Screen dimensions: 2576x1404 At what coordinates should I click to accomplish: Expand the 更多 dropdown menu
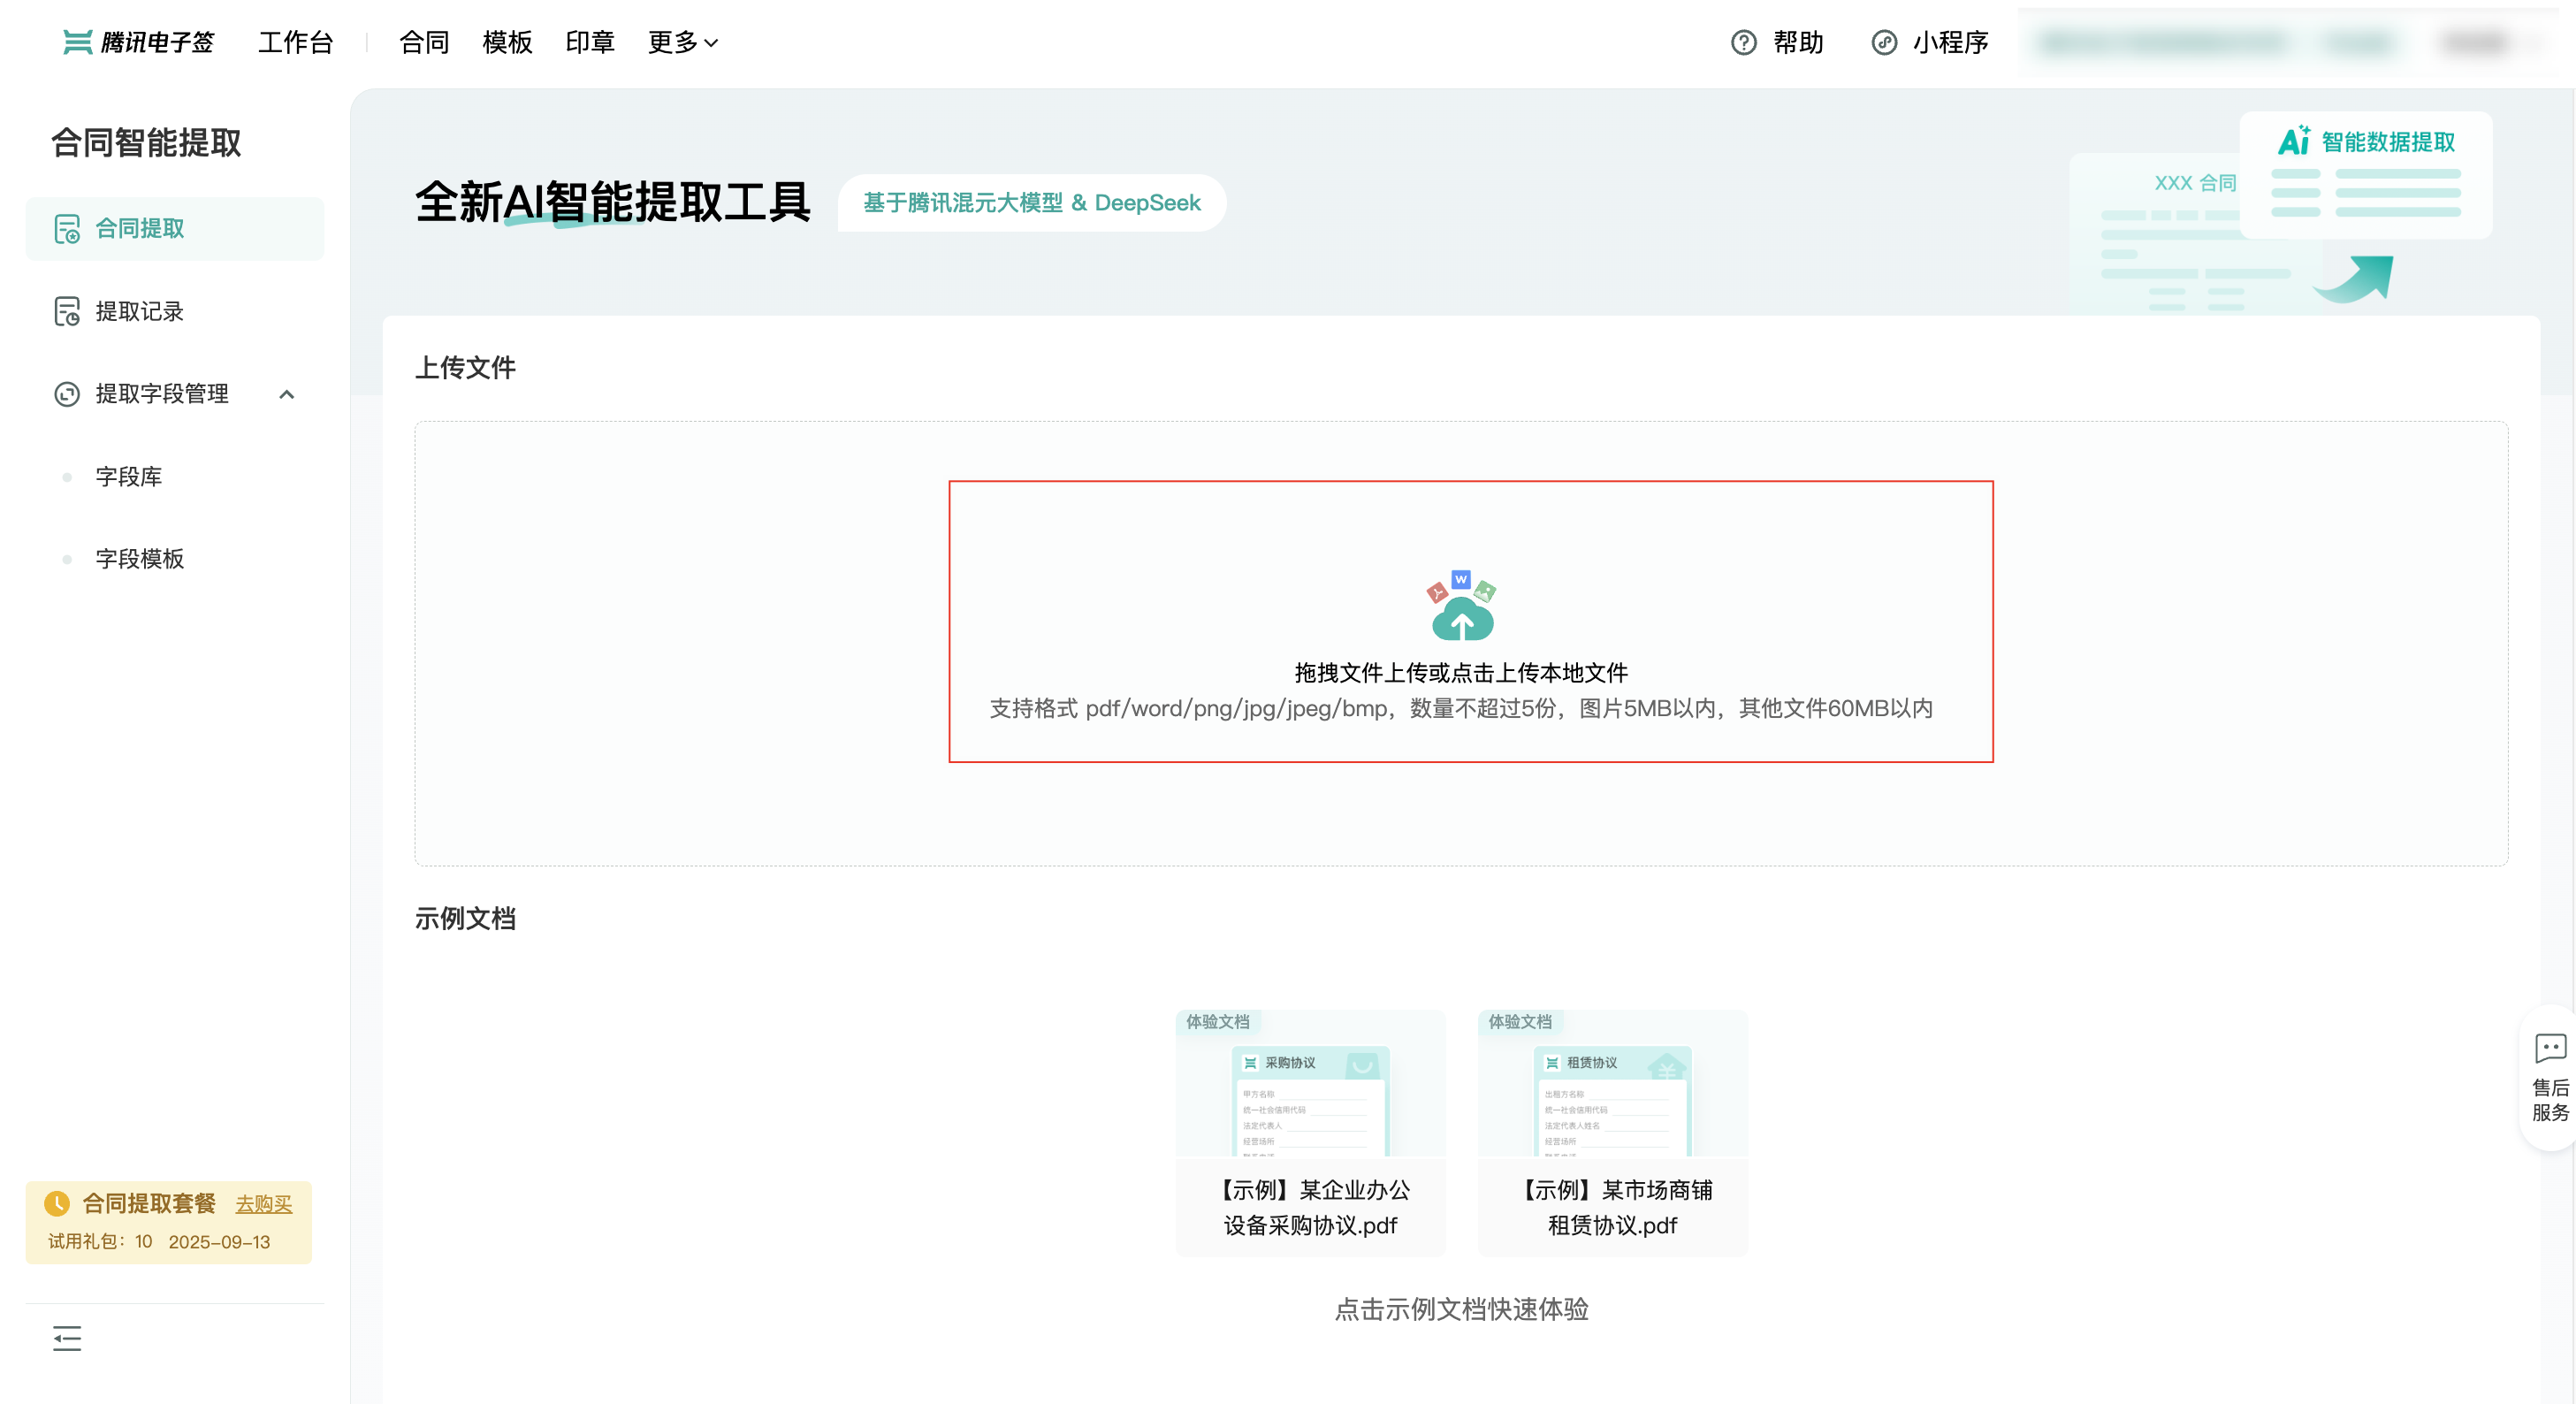[x=683, y=42]
